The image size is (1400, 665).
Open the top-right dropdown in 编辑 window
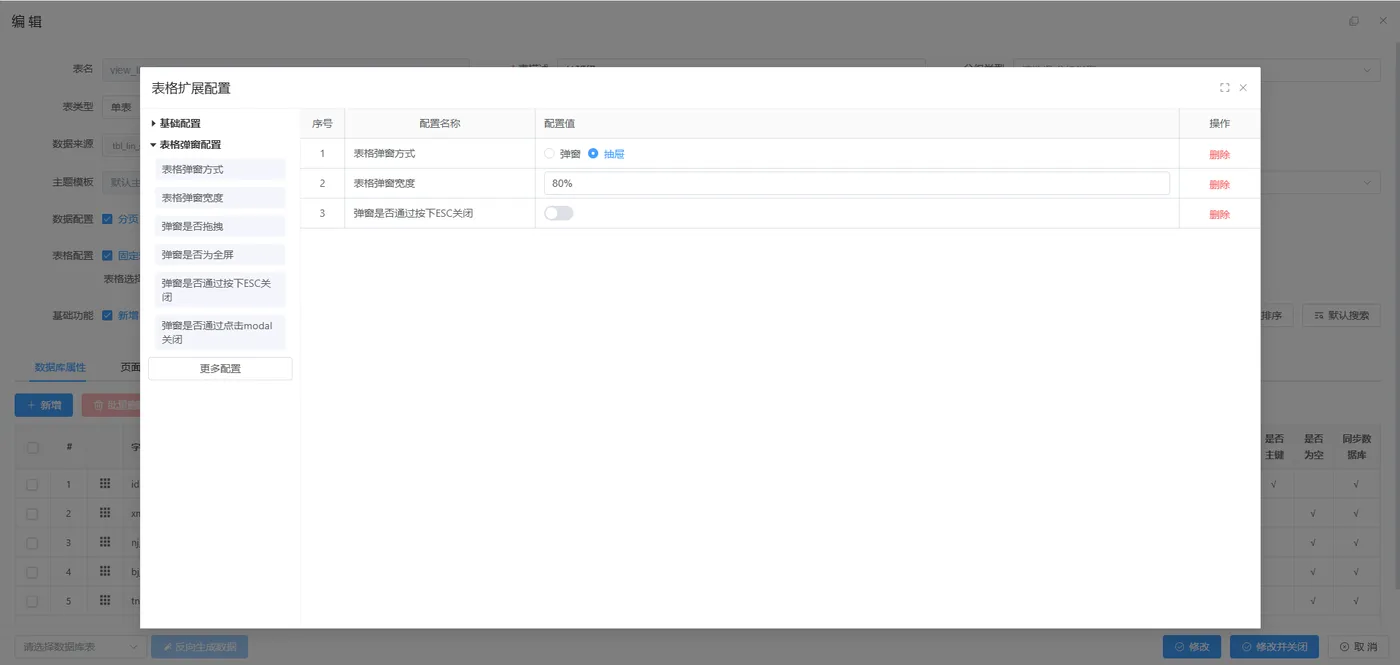(x=1197, y=70)
